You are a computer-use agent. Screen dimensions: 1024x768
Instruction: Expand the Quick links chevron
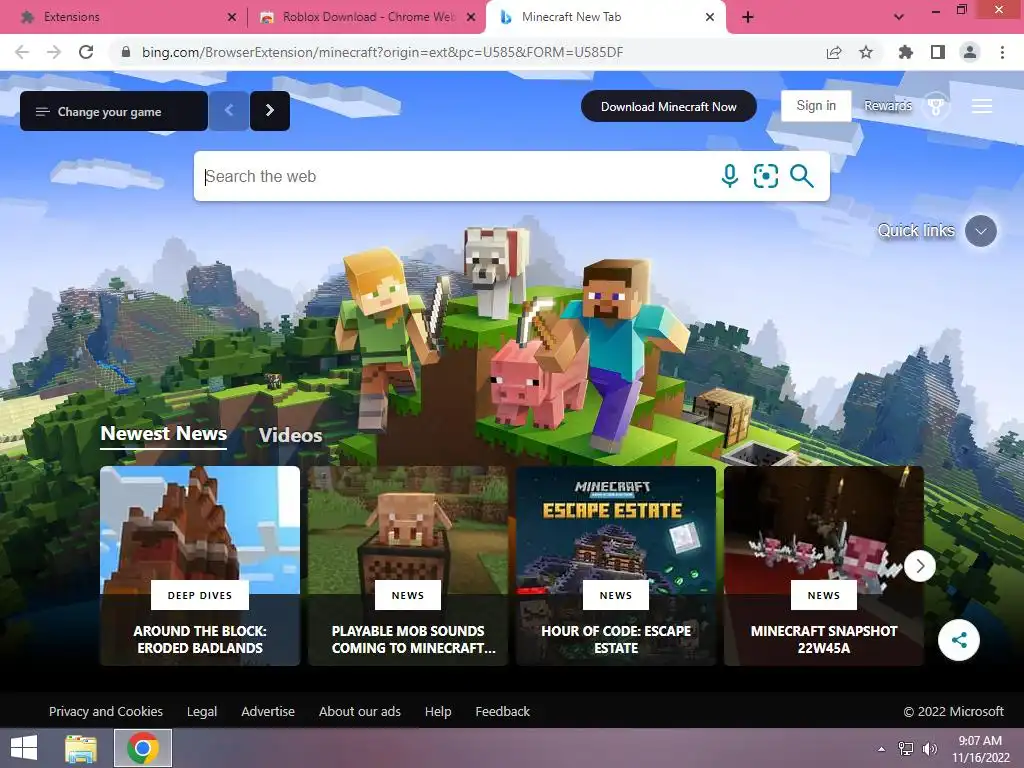[980, 231]
